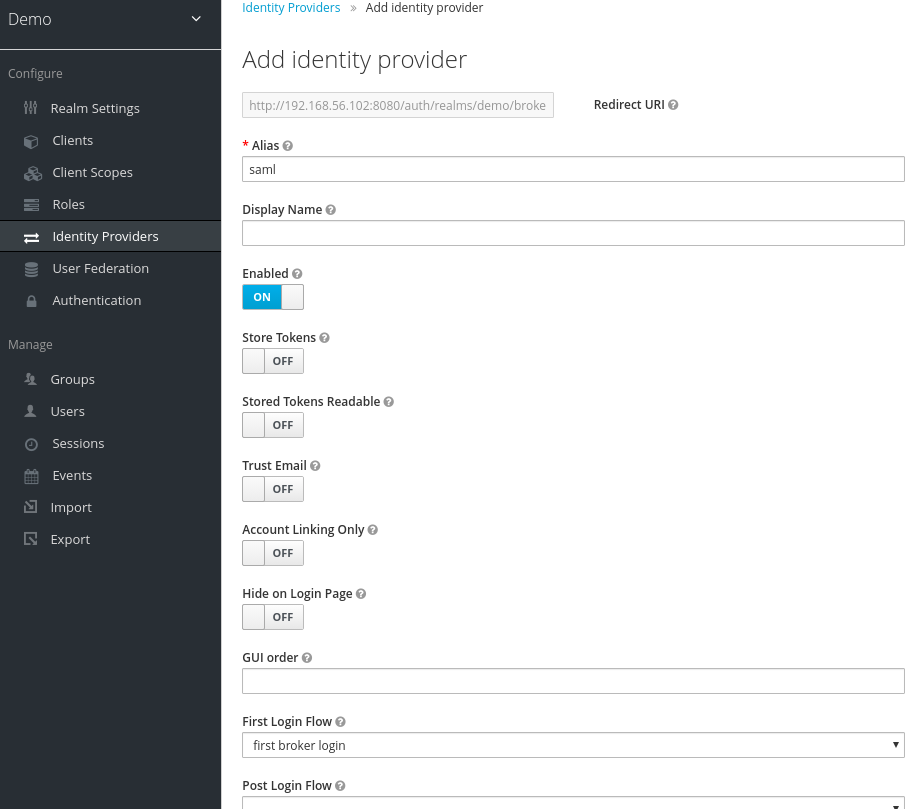Click help icon next to Redirect URI
The width and height of the screenshot is (923, 809).
click(673, 105)
